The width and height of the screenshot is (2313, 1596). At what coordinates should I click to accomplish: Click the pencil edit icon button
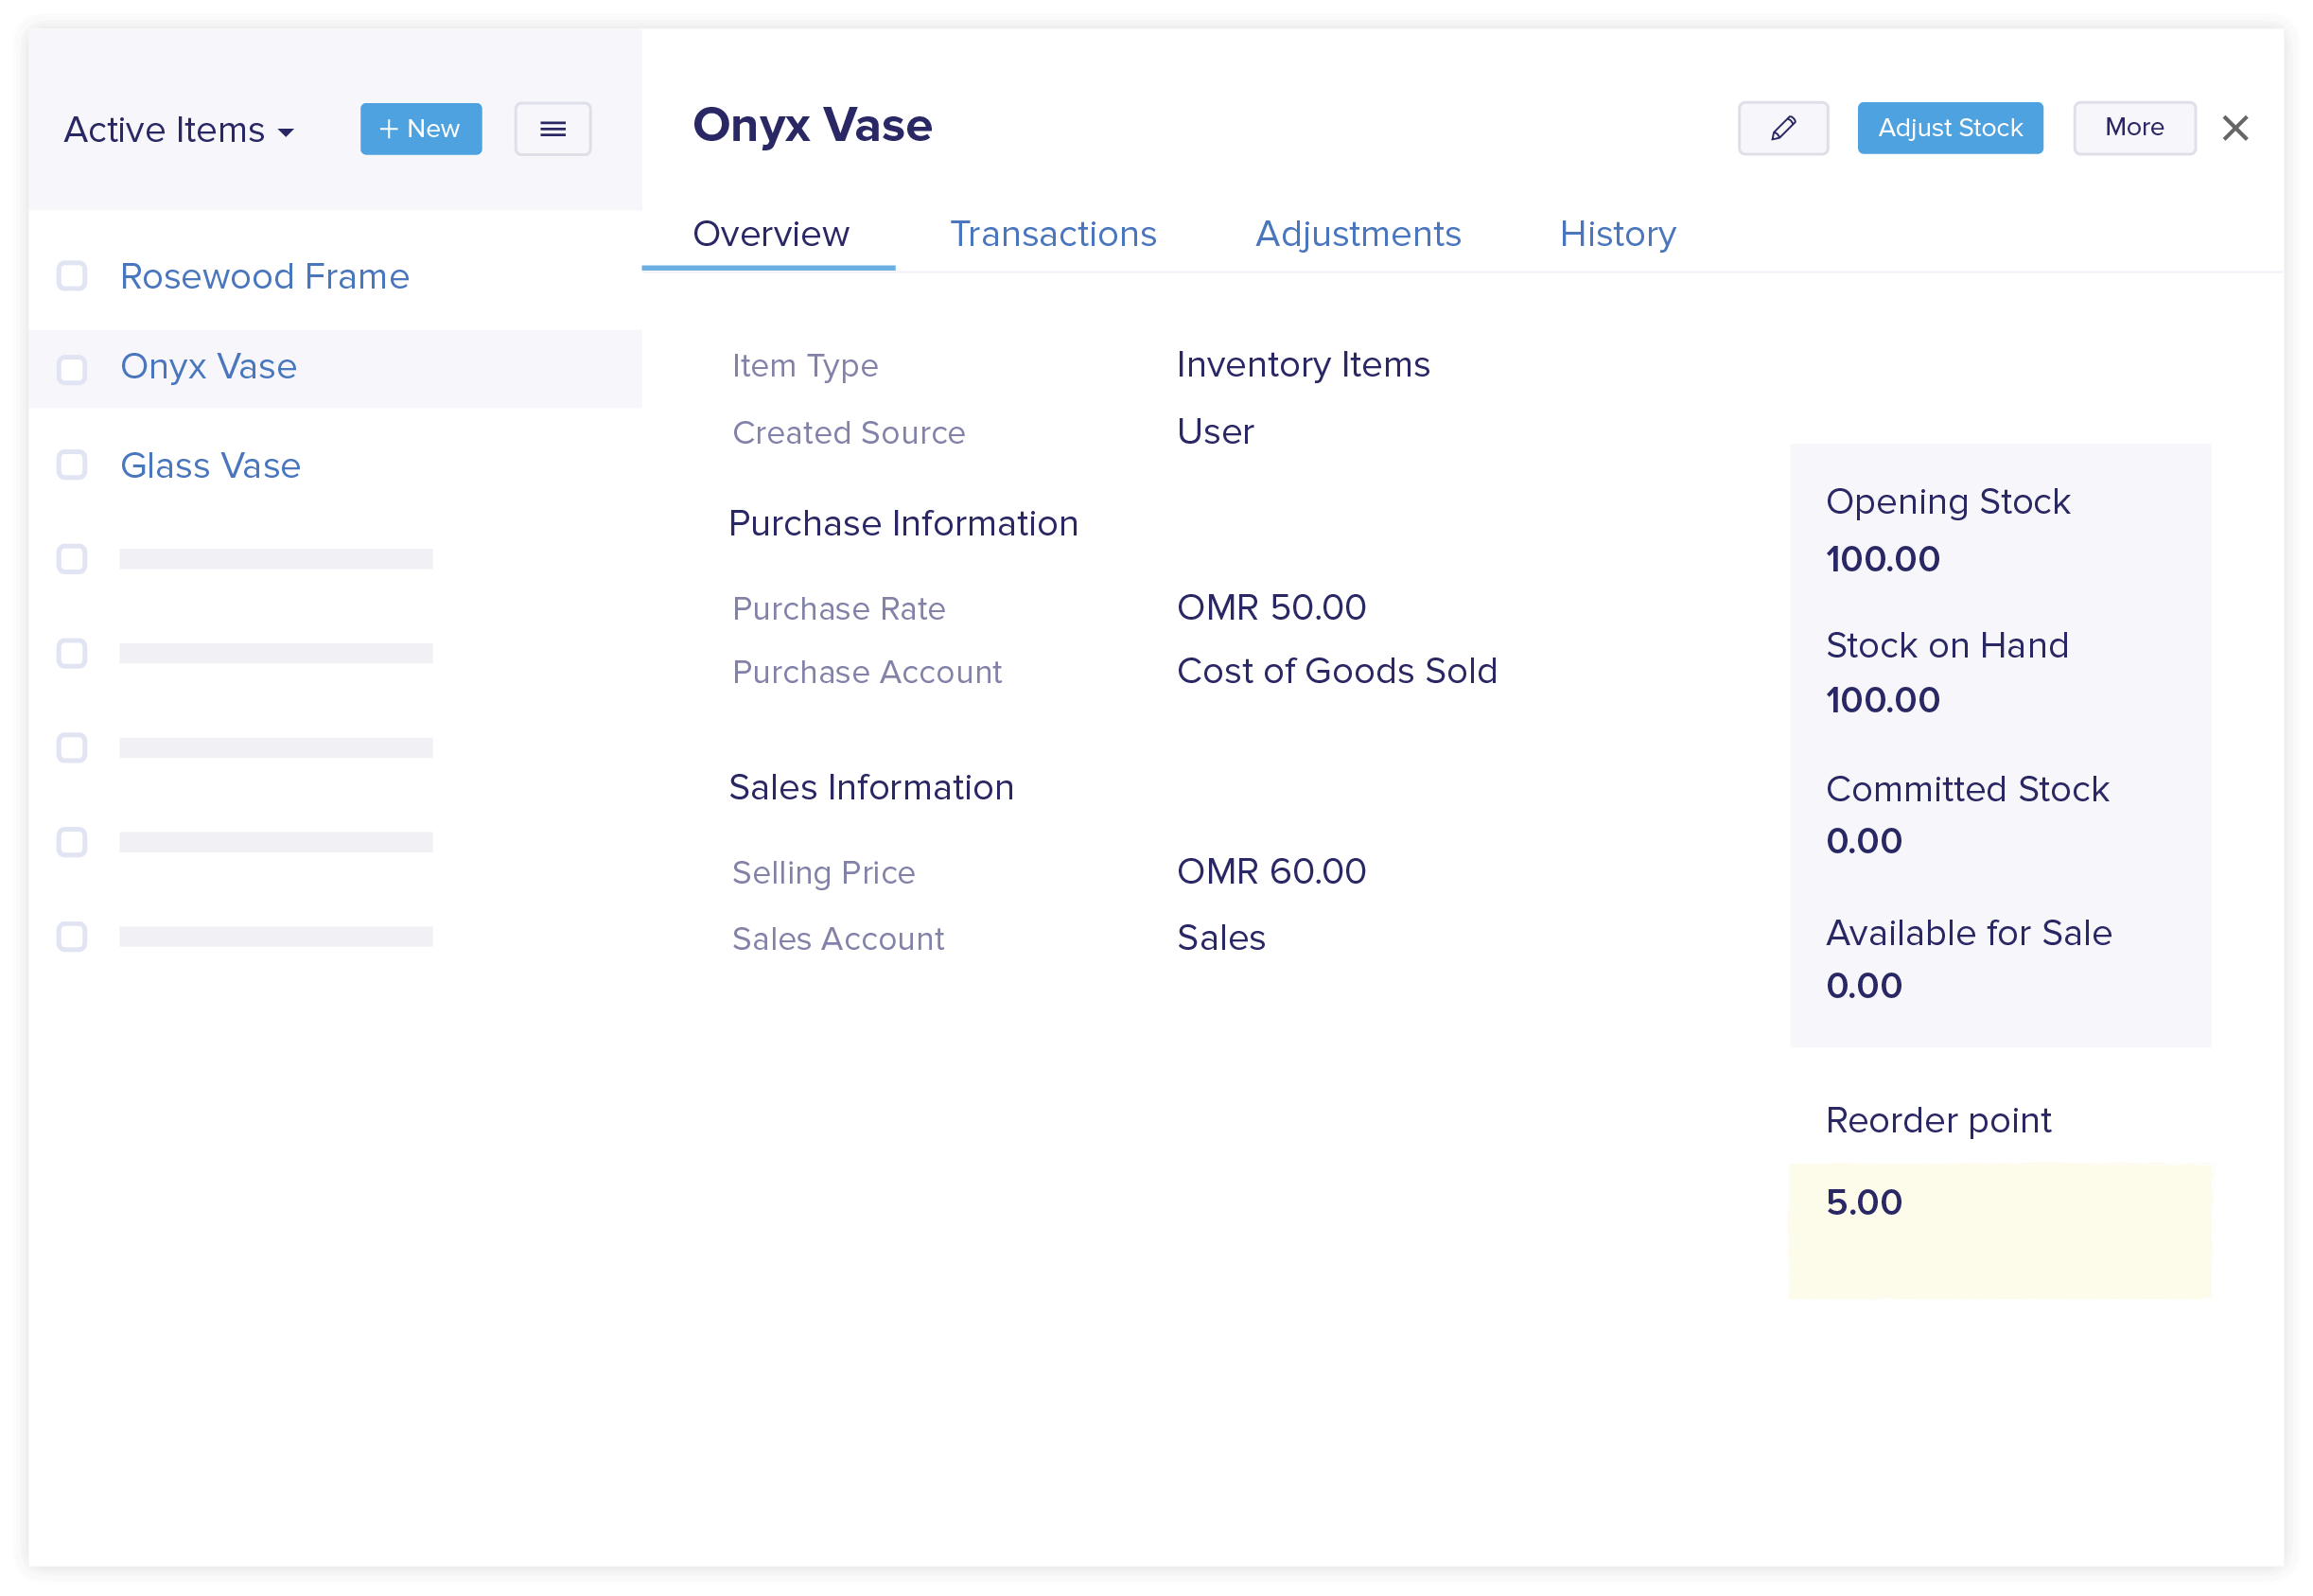(x=1782, y=128)
